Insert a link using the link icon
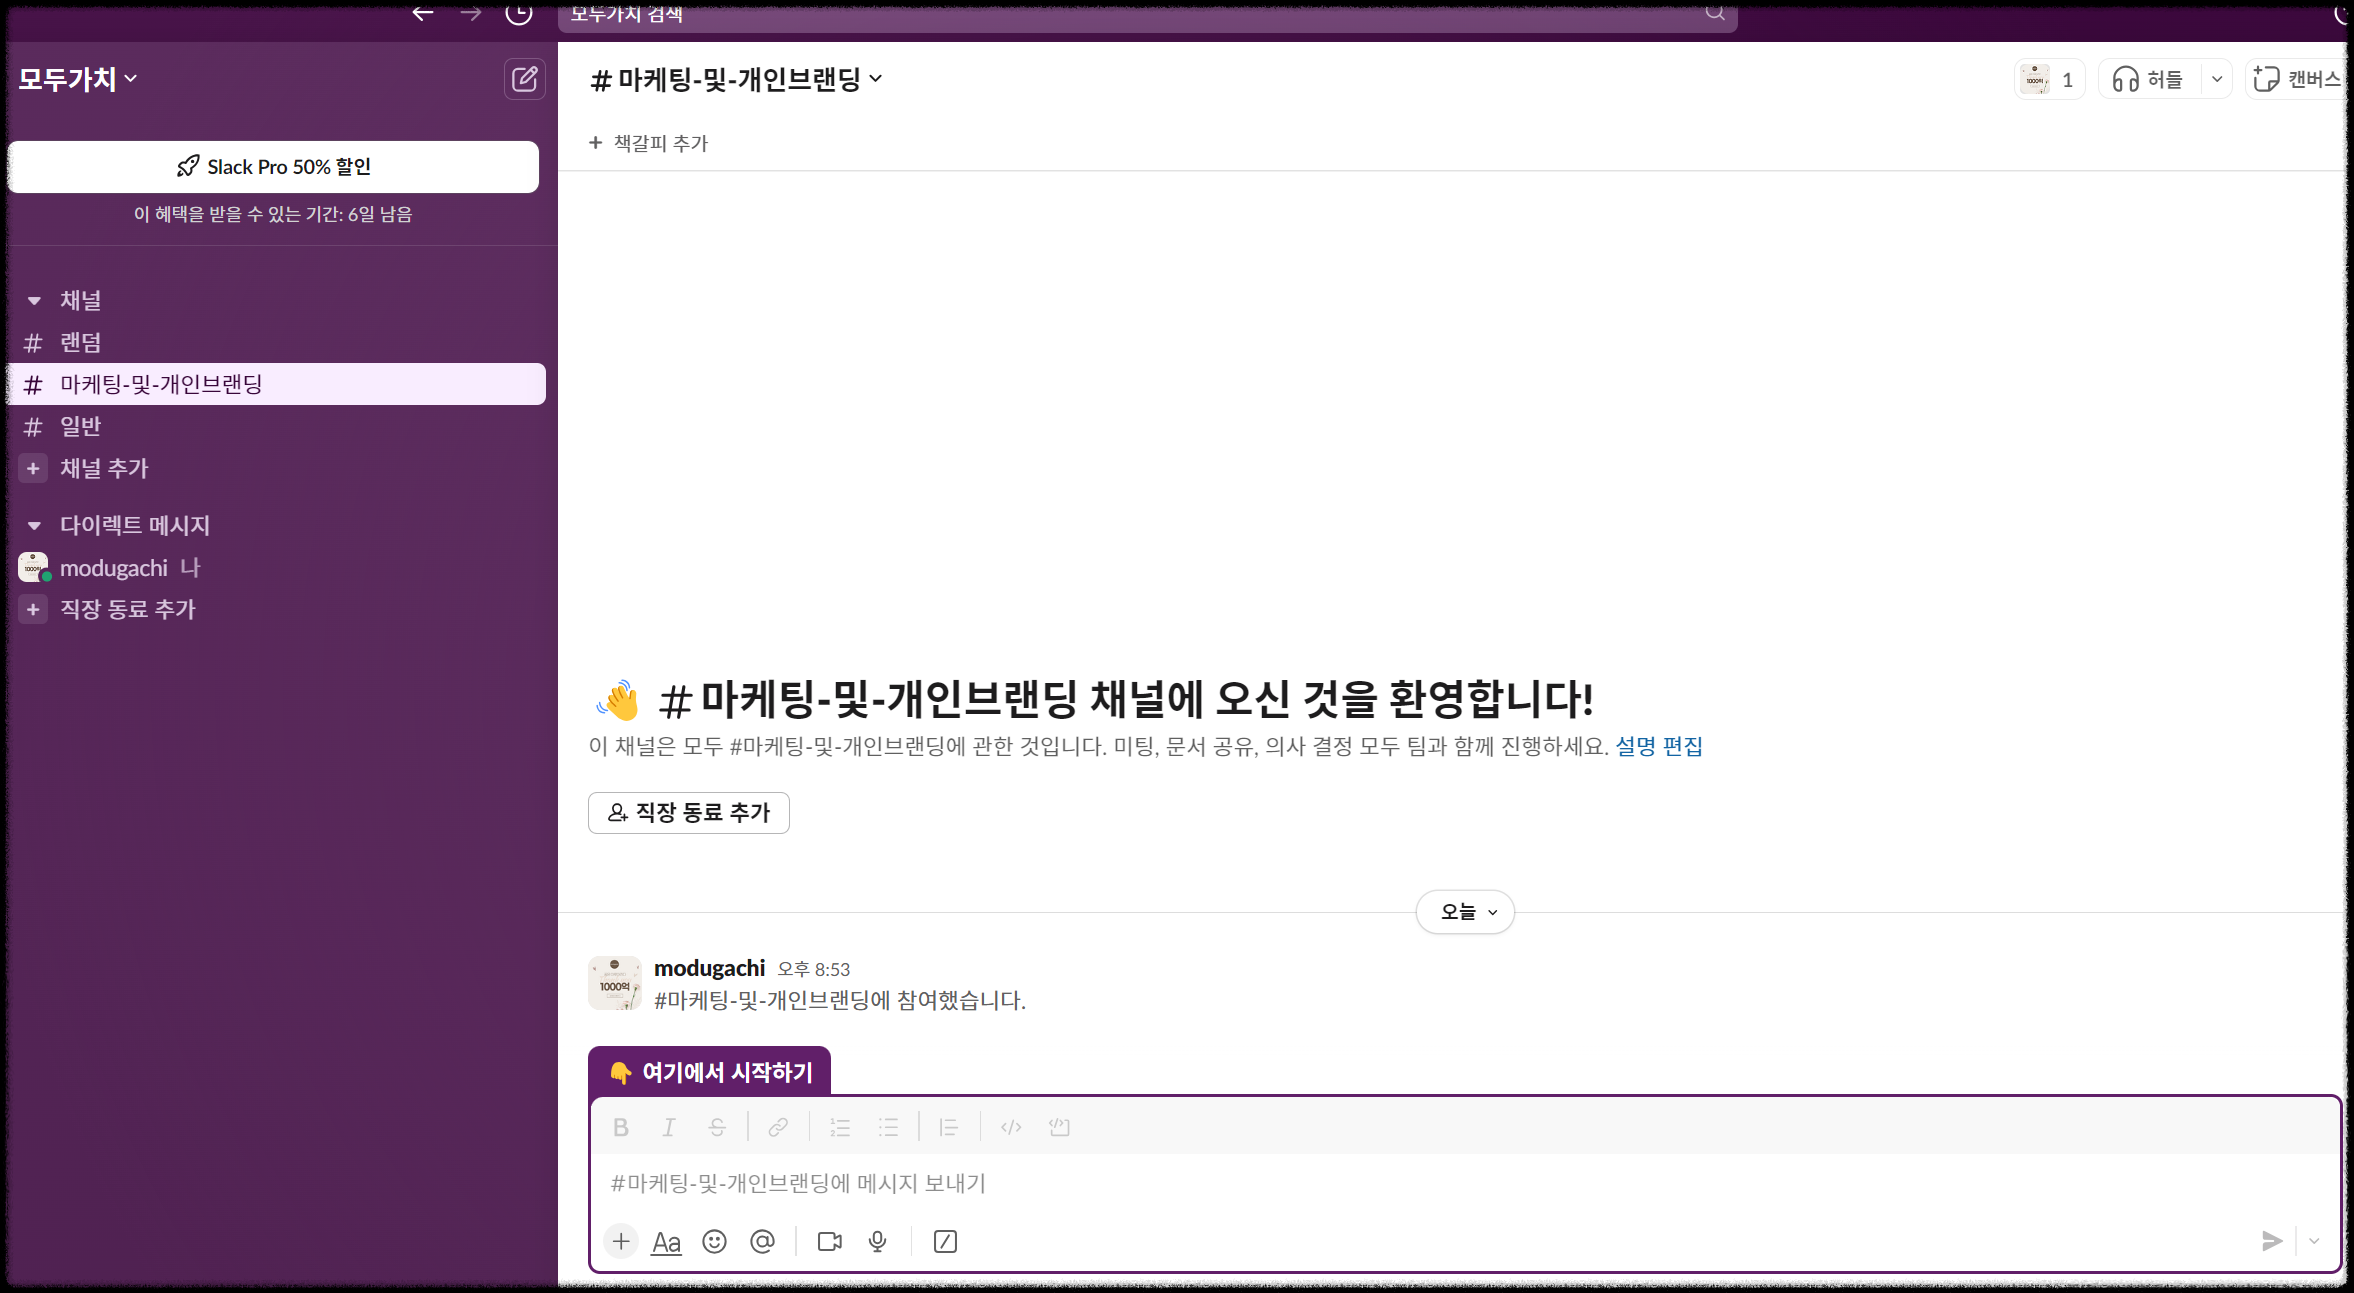Viewport: 2354px width, 1293px height. click(777, 1126)
